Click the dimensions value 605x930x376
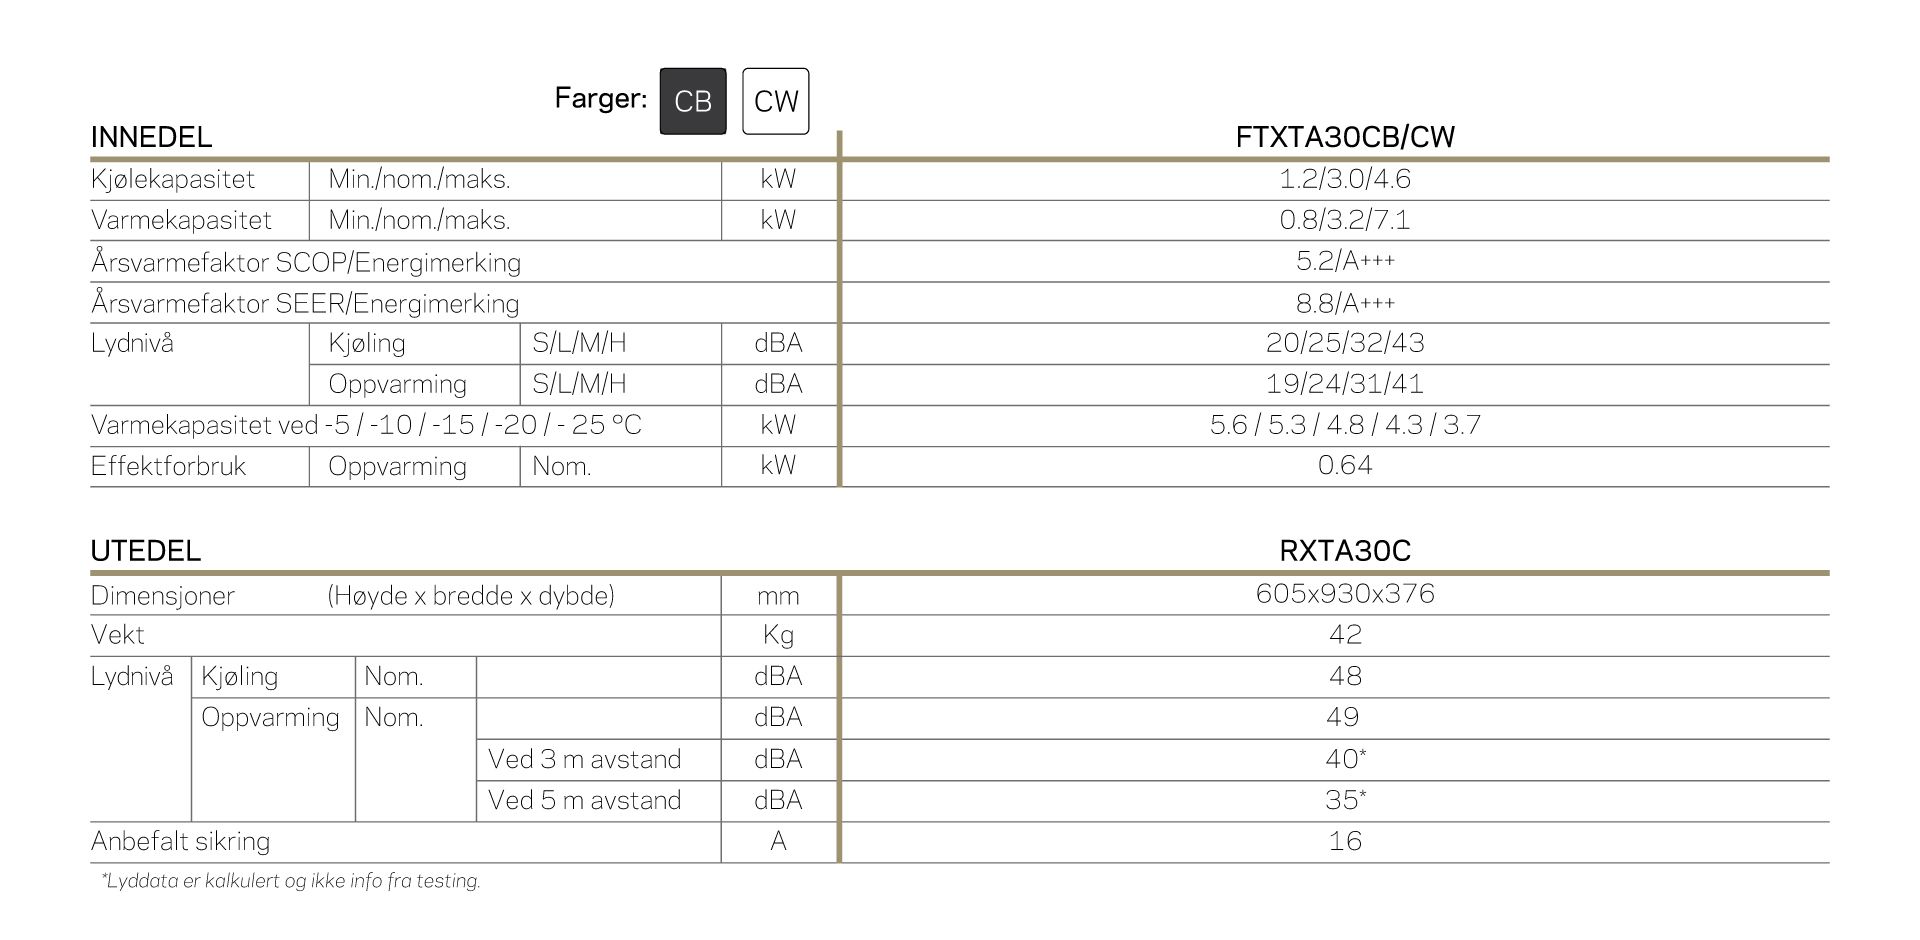Image resolution: width=1920 pixels, height=940 pixels. [x=1345, y=594]
